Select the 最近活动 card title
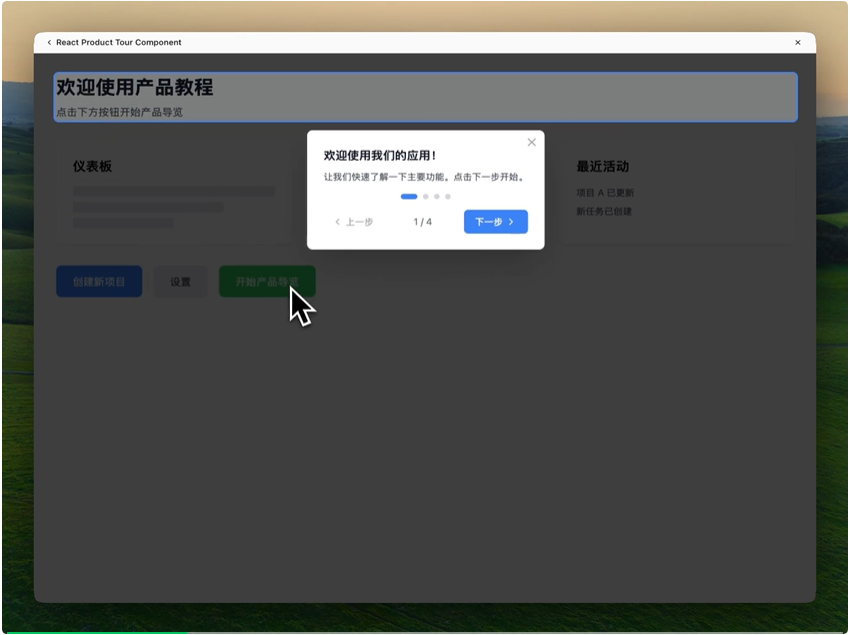The height and width of the screenshot is (635, 850). (602, 166)
